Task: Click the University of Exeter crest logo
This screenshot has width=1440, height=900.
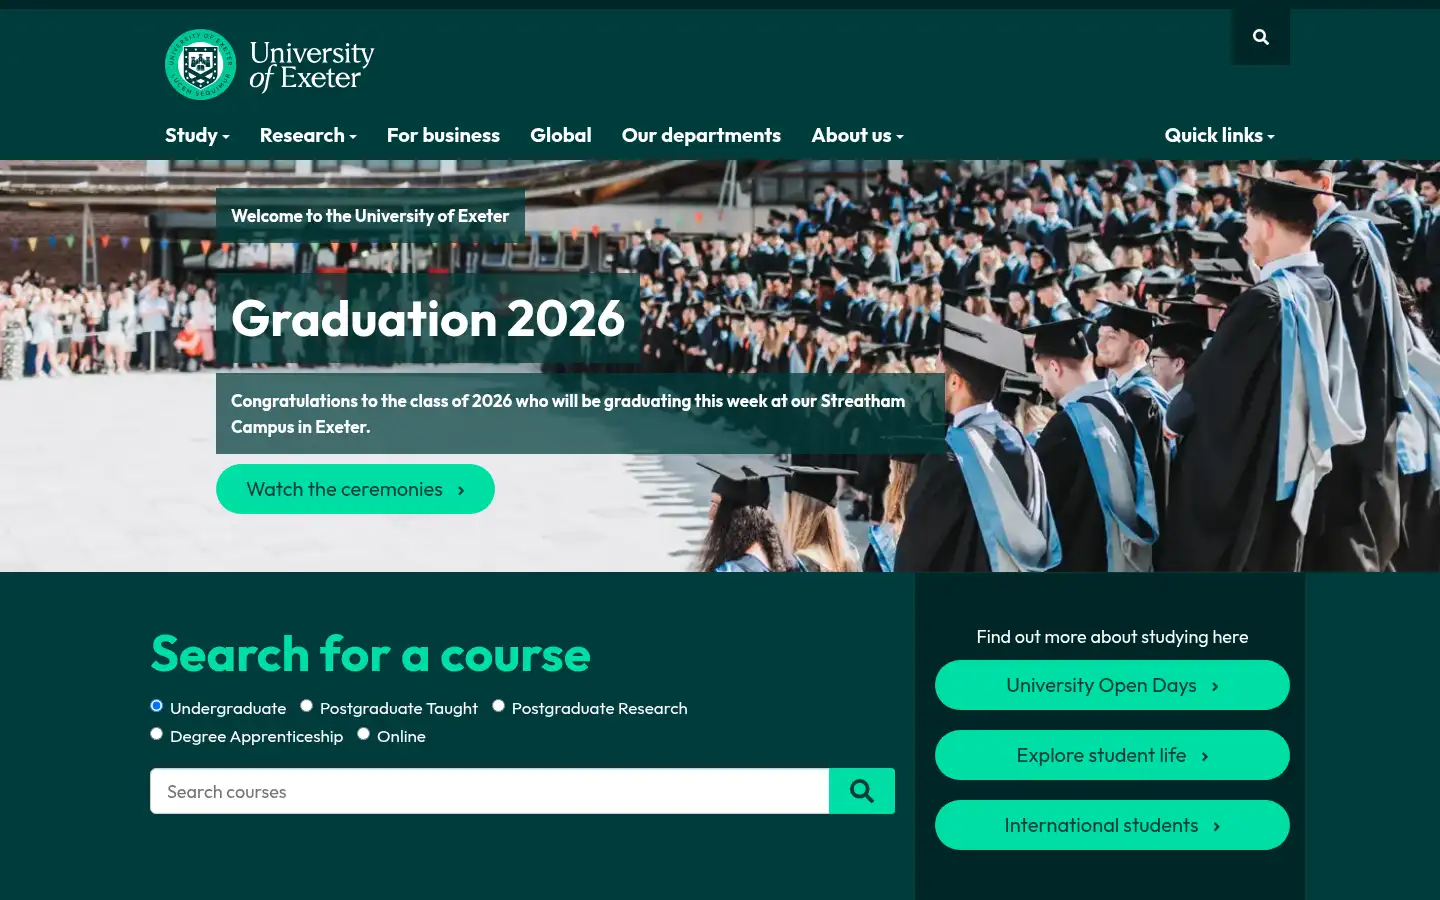Action: point(201,64)
